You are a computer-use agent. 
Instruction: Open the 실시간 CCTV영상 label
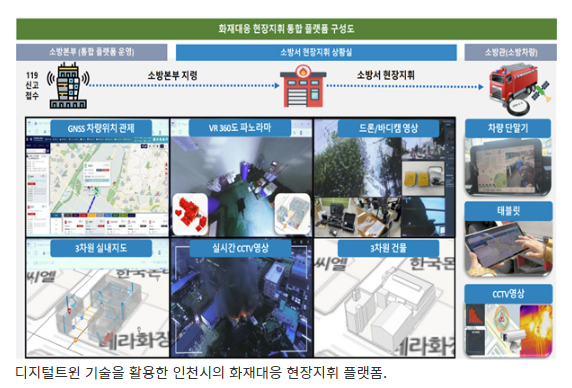[240, 248]
